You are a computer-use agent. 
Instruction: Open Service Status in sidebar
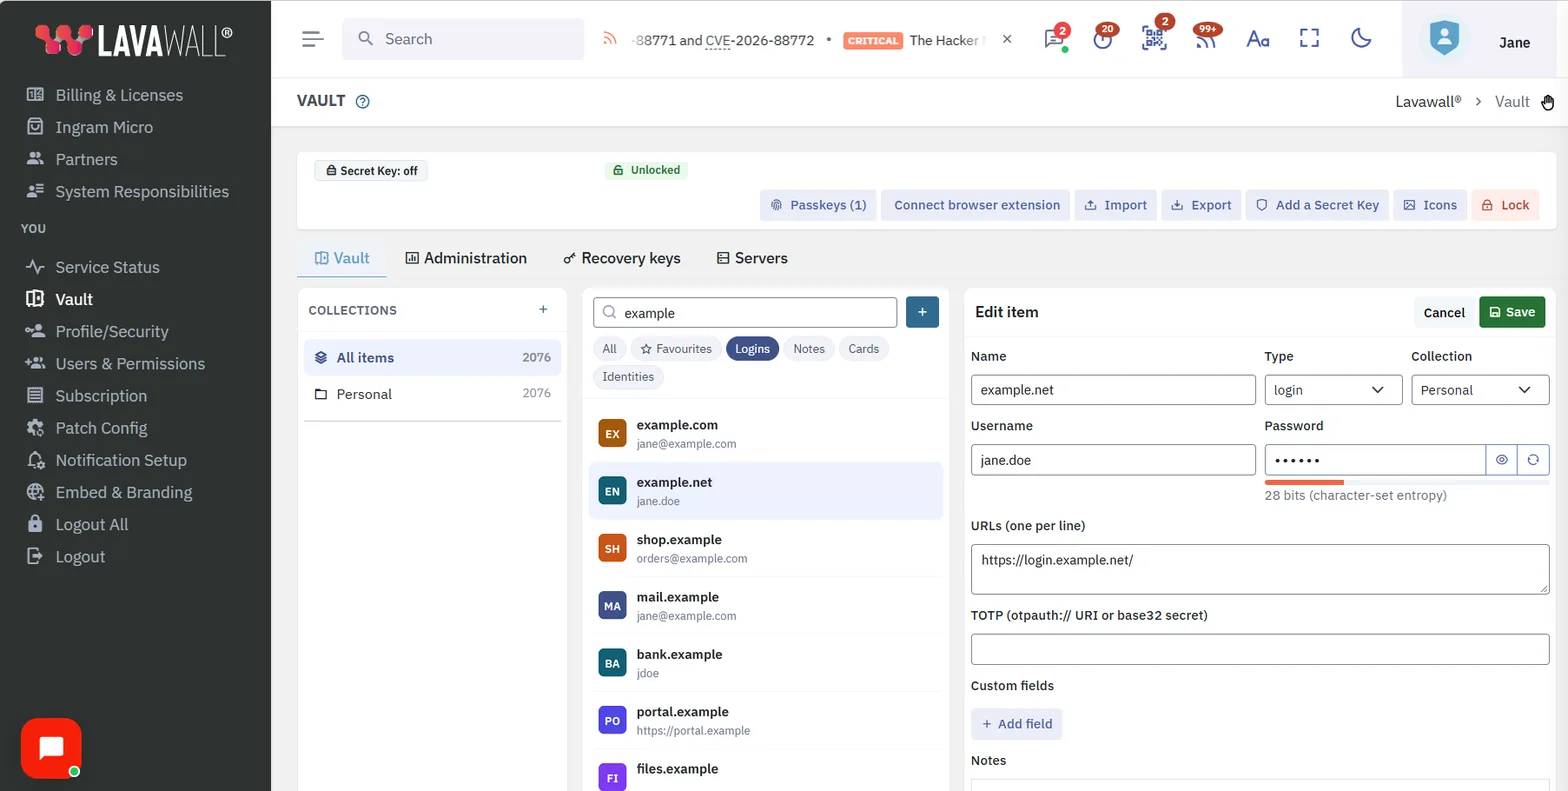click(x=107, y=267)
